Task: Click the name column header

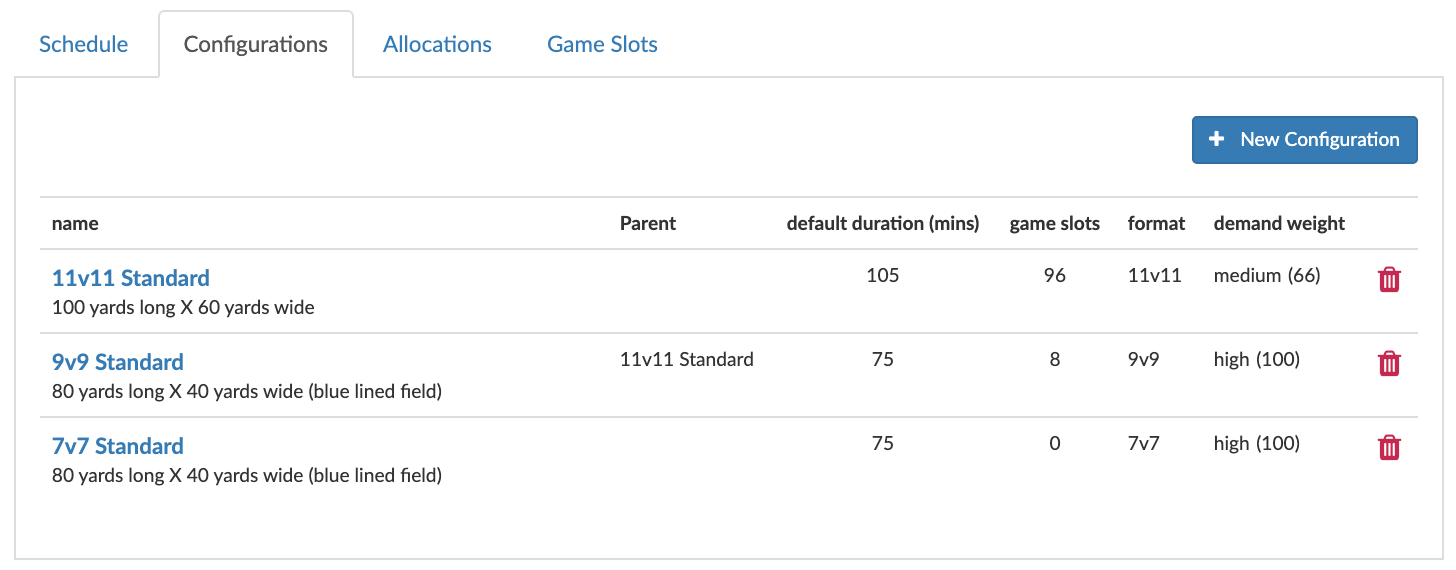Action: (75, 223)
